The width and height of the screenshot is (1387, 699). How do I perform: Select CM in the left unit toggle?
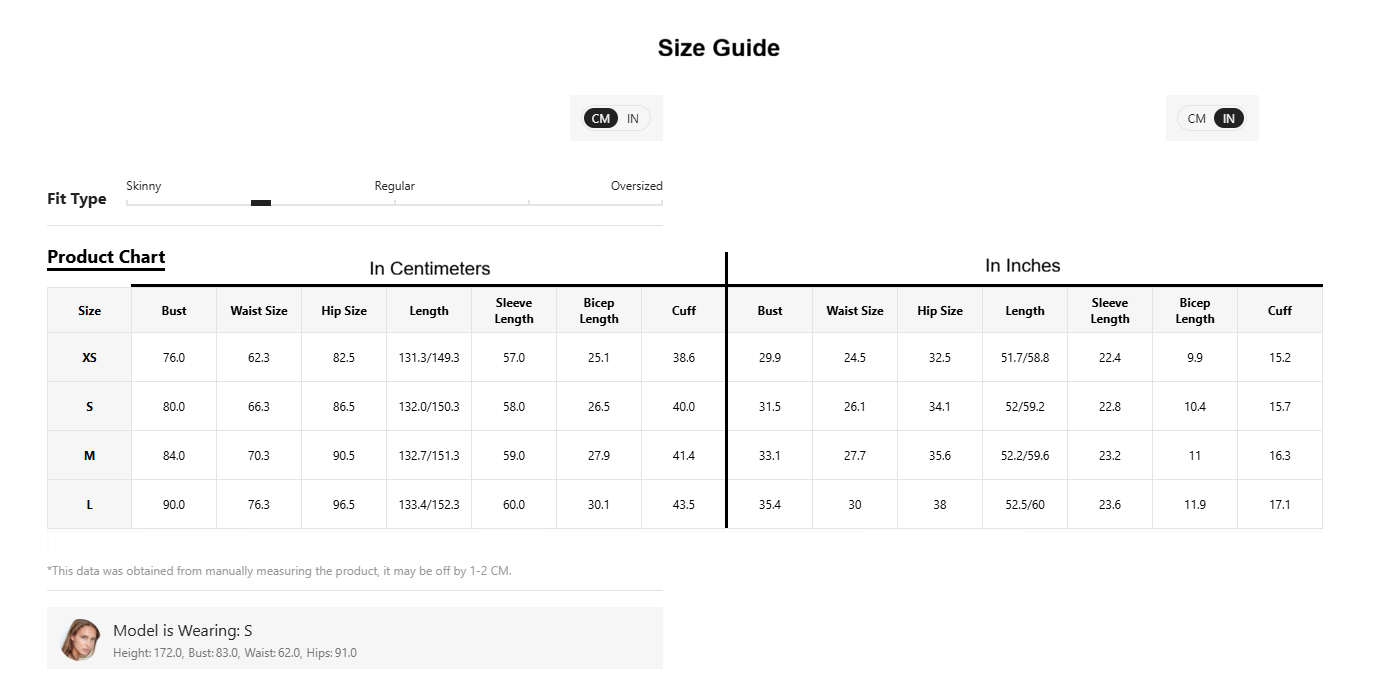coord(600,119)
